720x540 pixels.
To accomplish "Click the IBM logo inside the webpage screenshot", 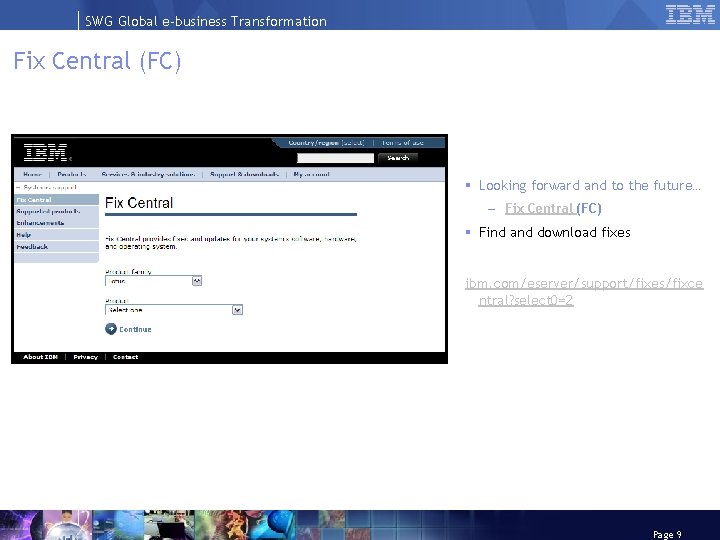I will pyautogui.click(x=45, y=152).
